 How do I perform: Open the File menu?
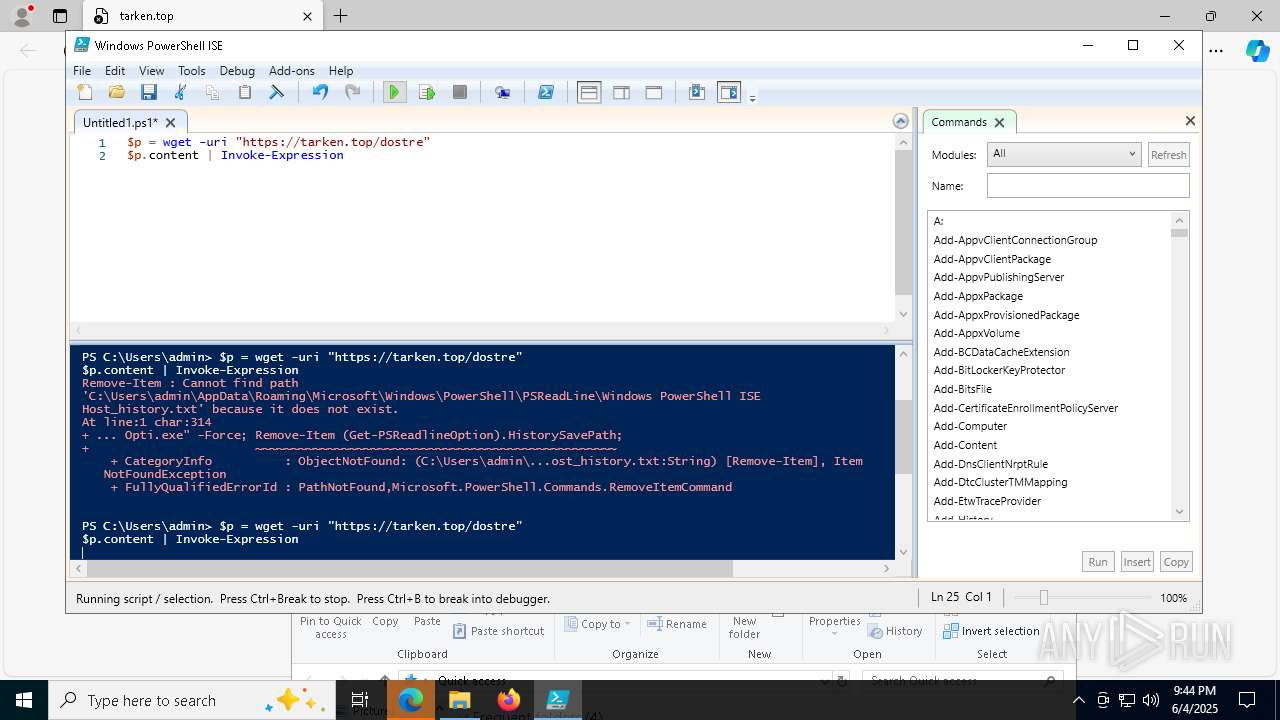(82, 71)
